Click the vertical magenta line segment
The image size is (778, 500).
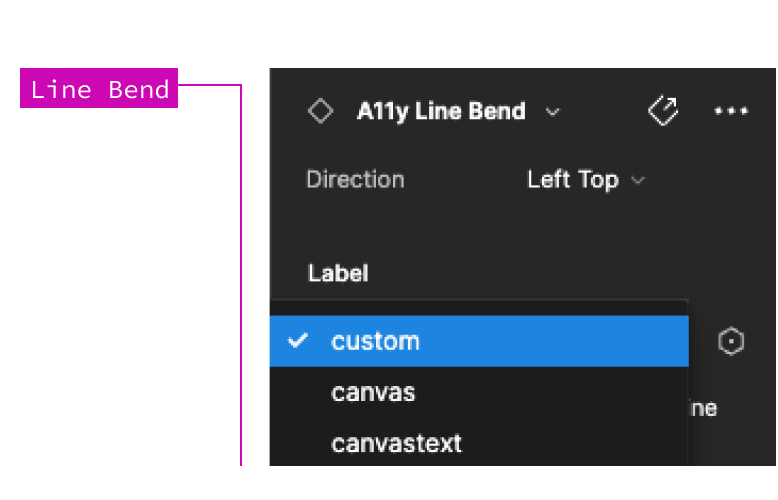pyautogui.click(x=241, y=275)
